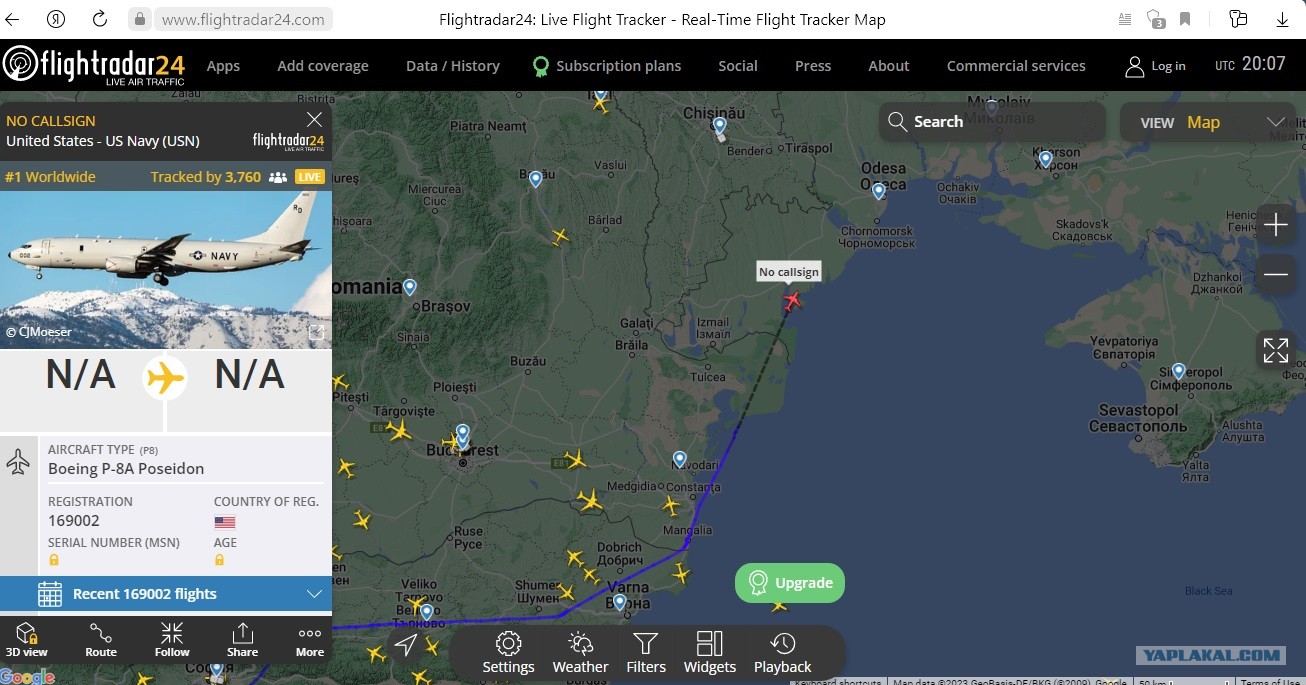Click the red tracked P-8A aircraft icon
The width and height of the screenshot is (1306, 685).
click(x=792, y=300)
